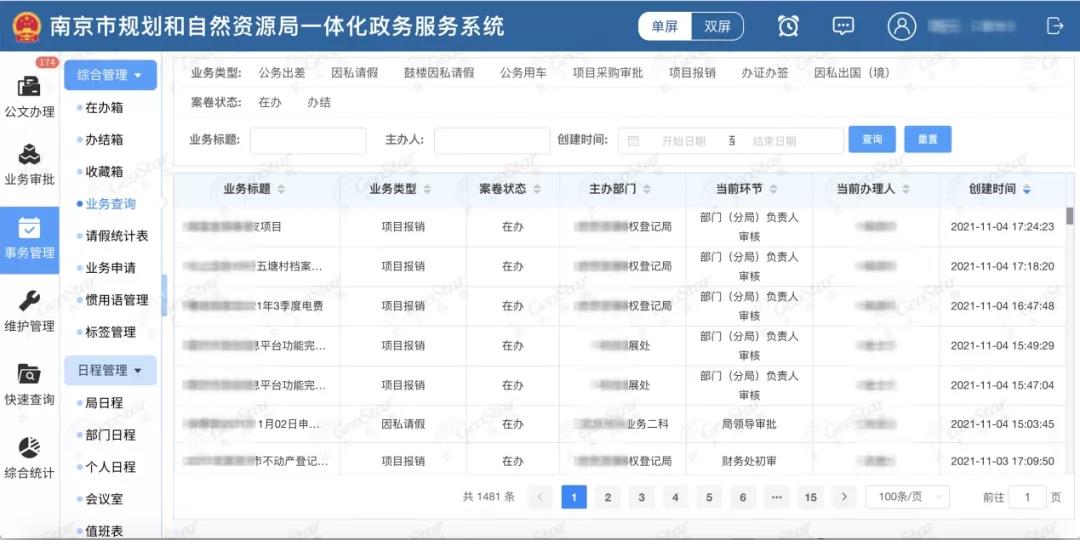Click the 查询 search button
This screenshot has width=1080, height=540.
pos(872,140)
